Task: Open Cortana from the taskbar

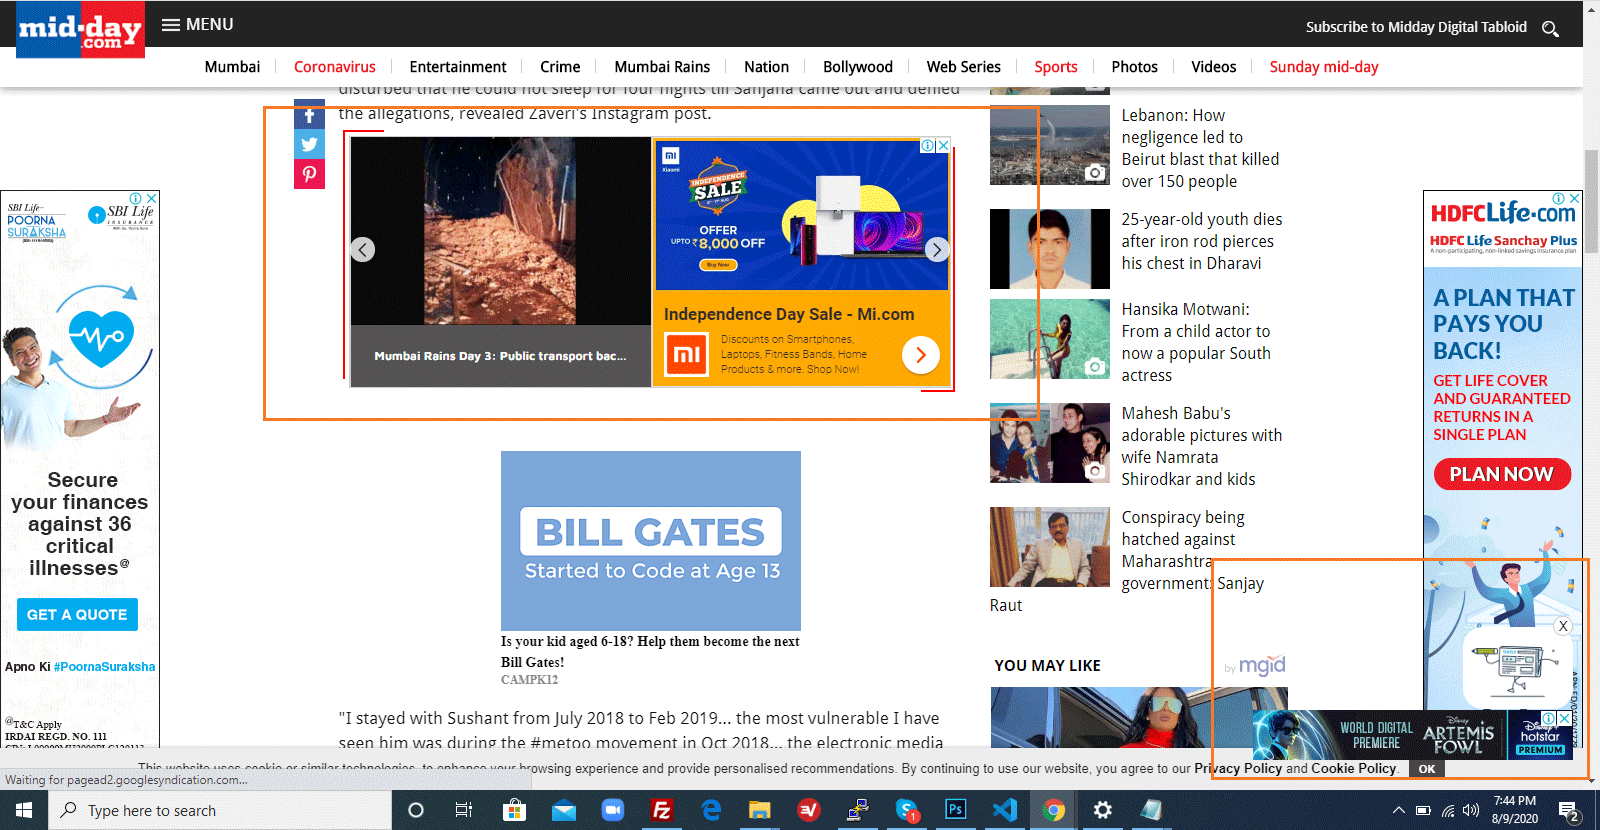Action: [416, 810]
